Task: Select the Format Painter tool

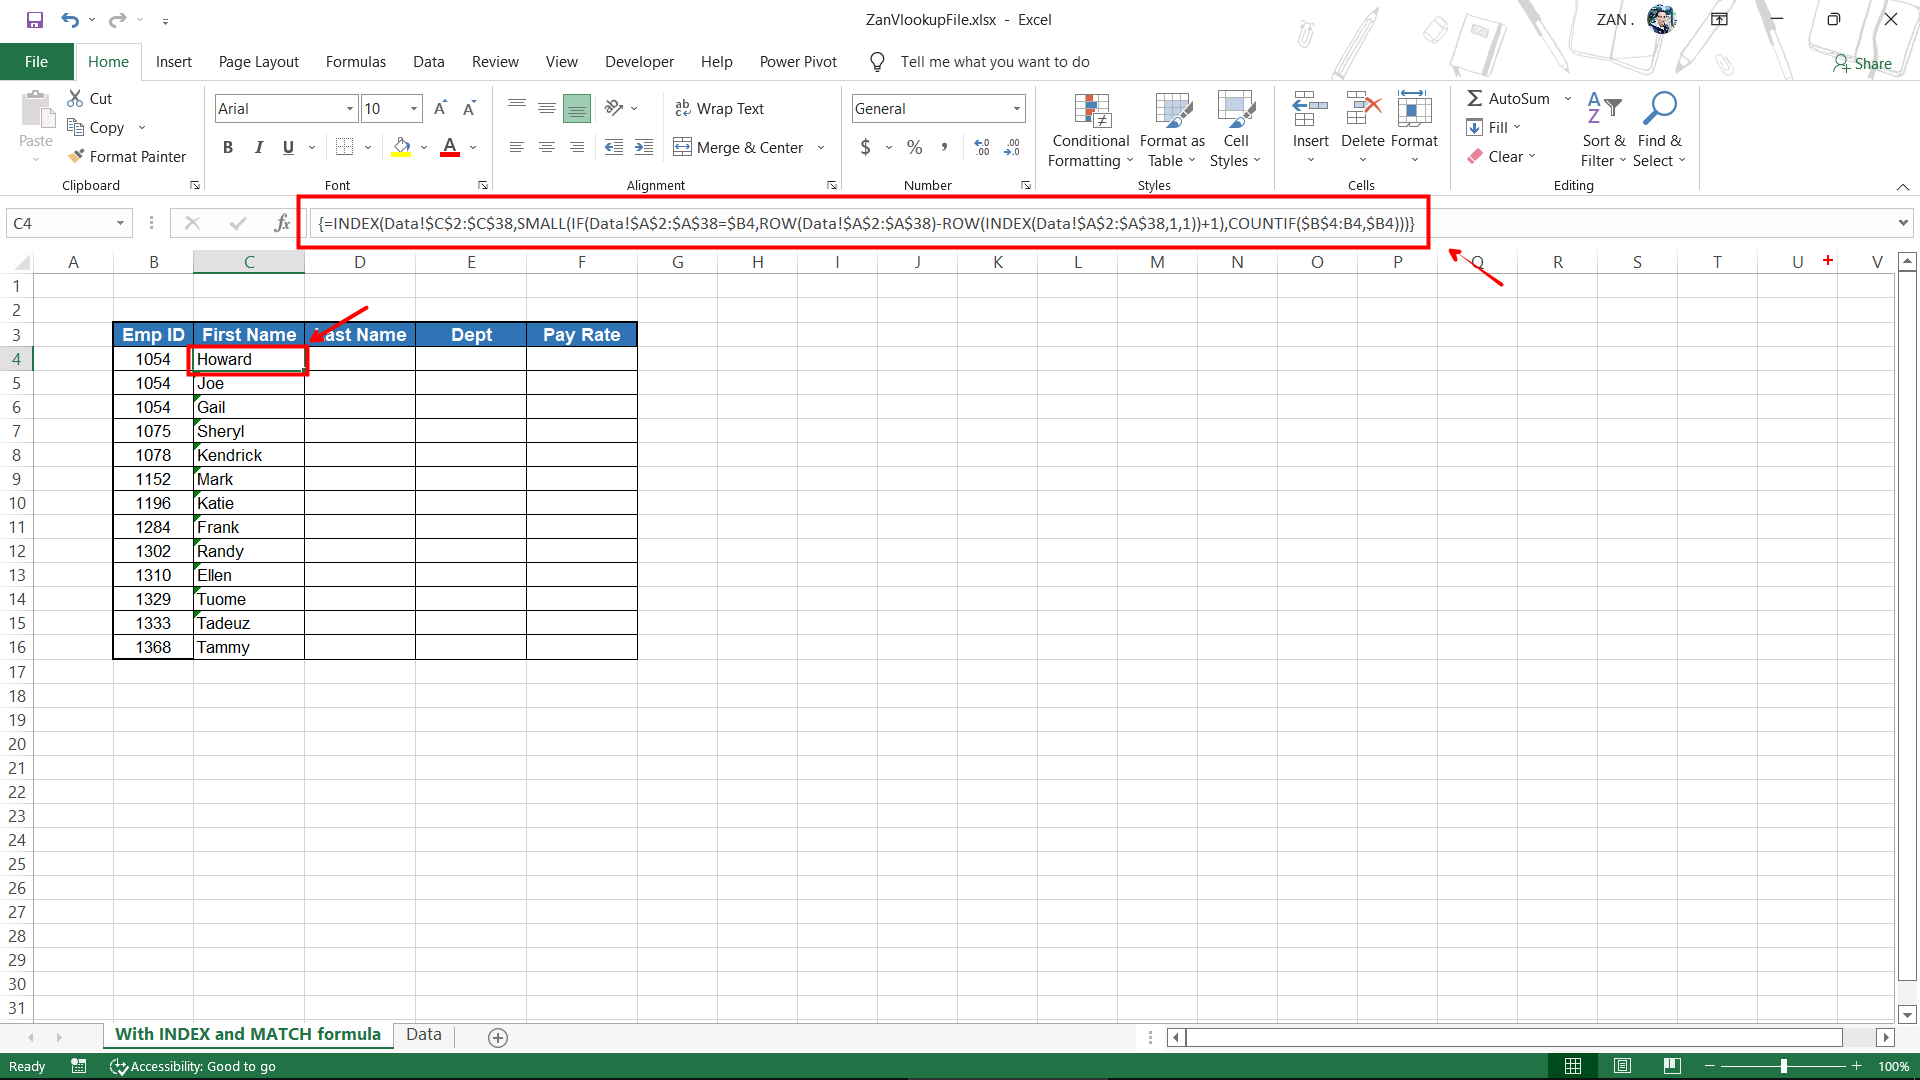Action: tap(127, 156)
